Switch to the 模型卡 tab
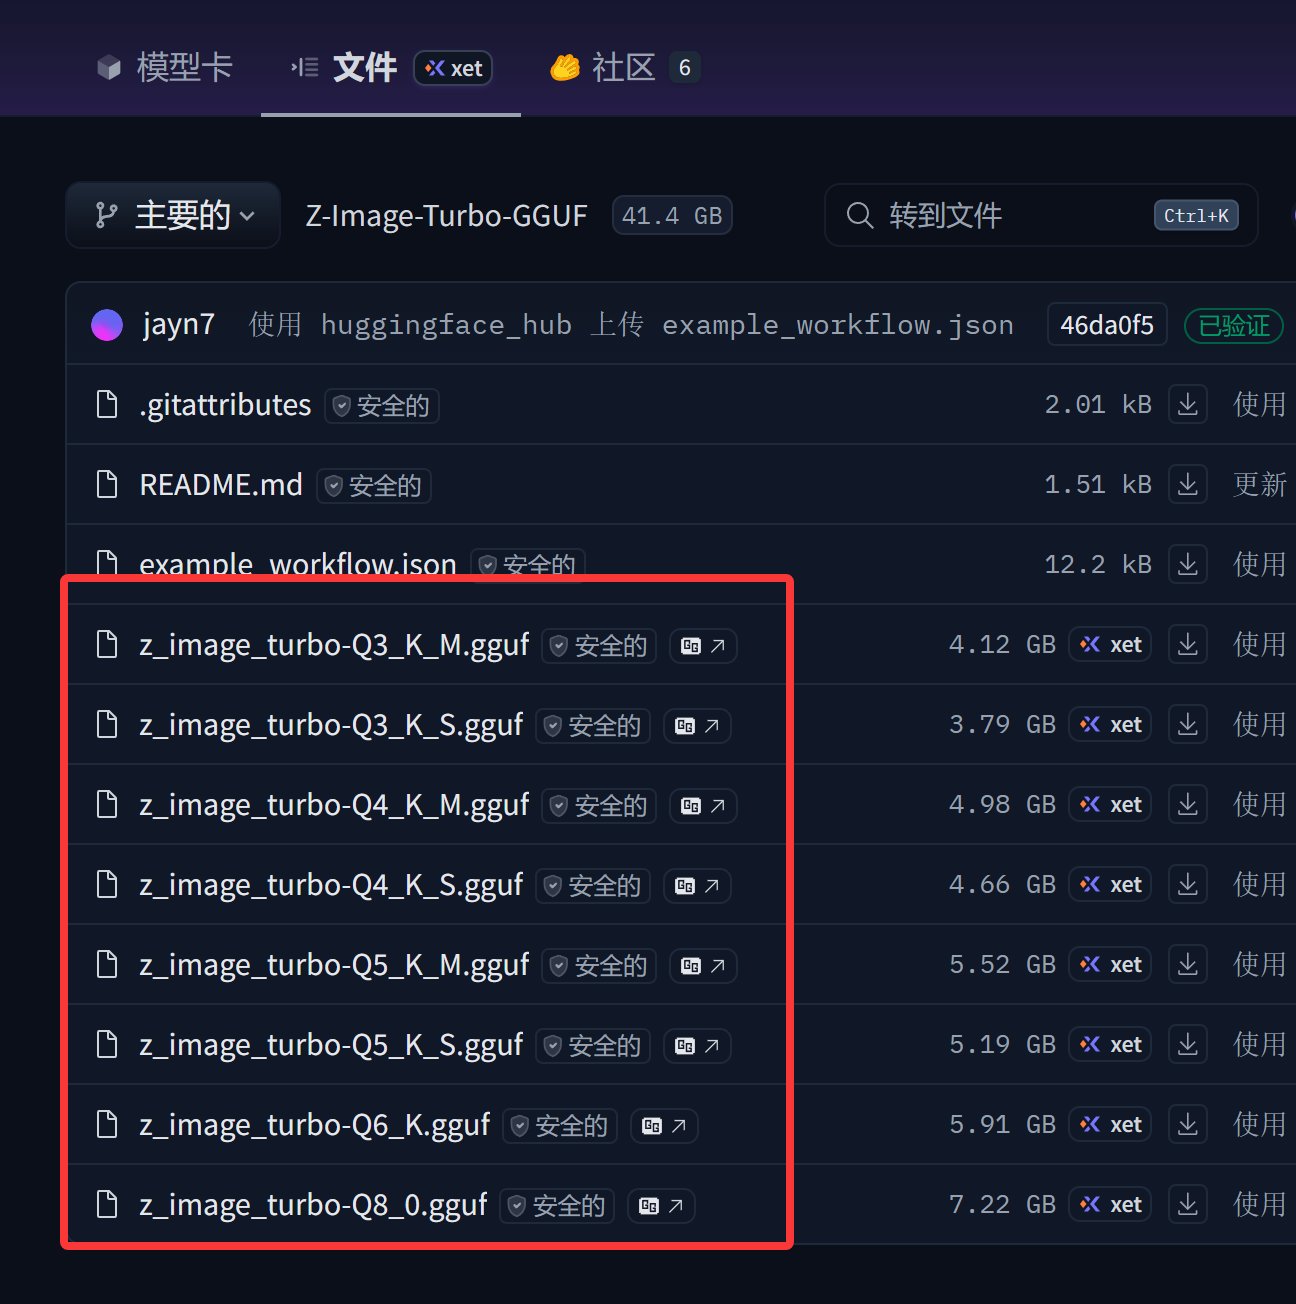 165,68
